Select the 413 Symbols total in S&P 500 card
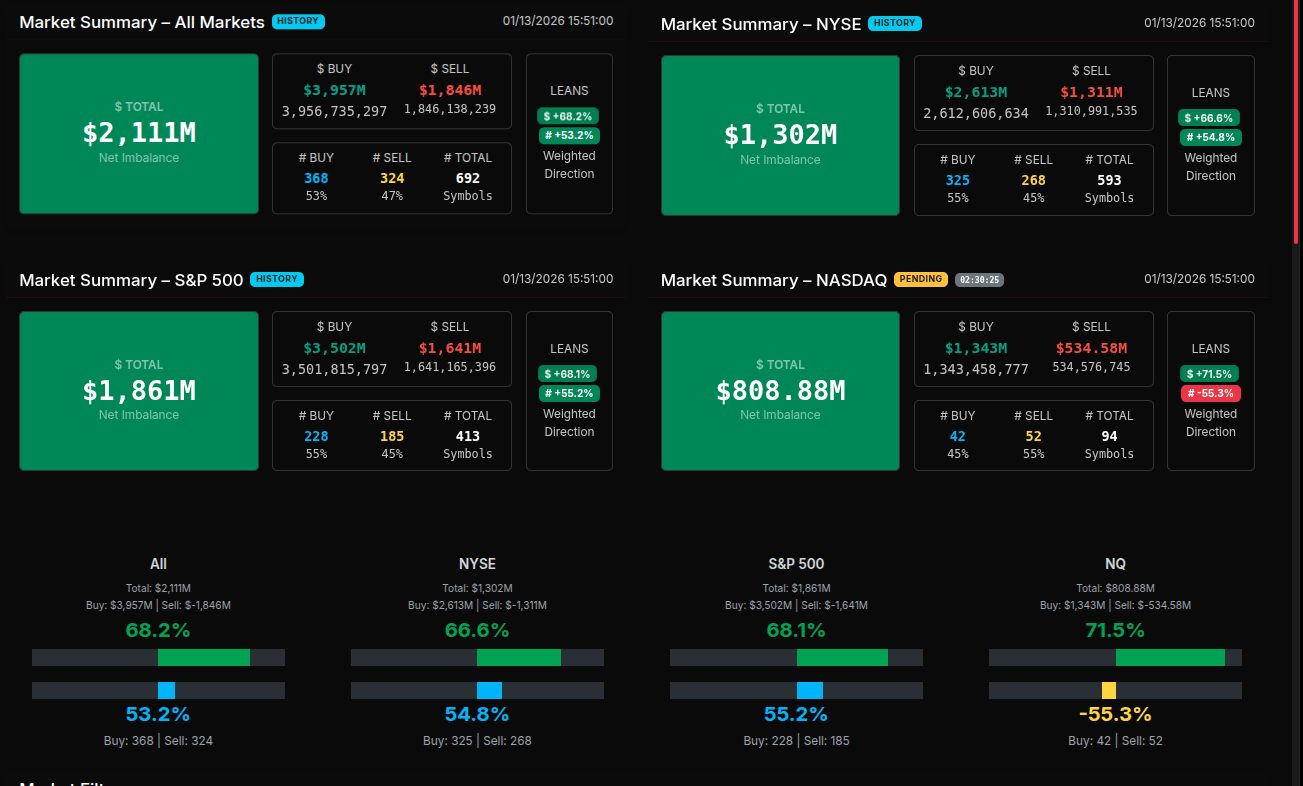The height and width of the screenshot is (786, 1303). click(x=467, y=436)
